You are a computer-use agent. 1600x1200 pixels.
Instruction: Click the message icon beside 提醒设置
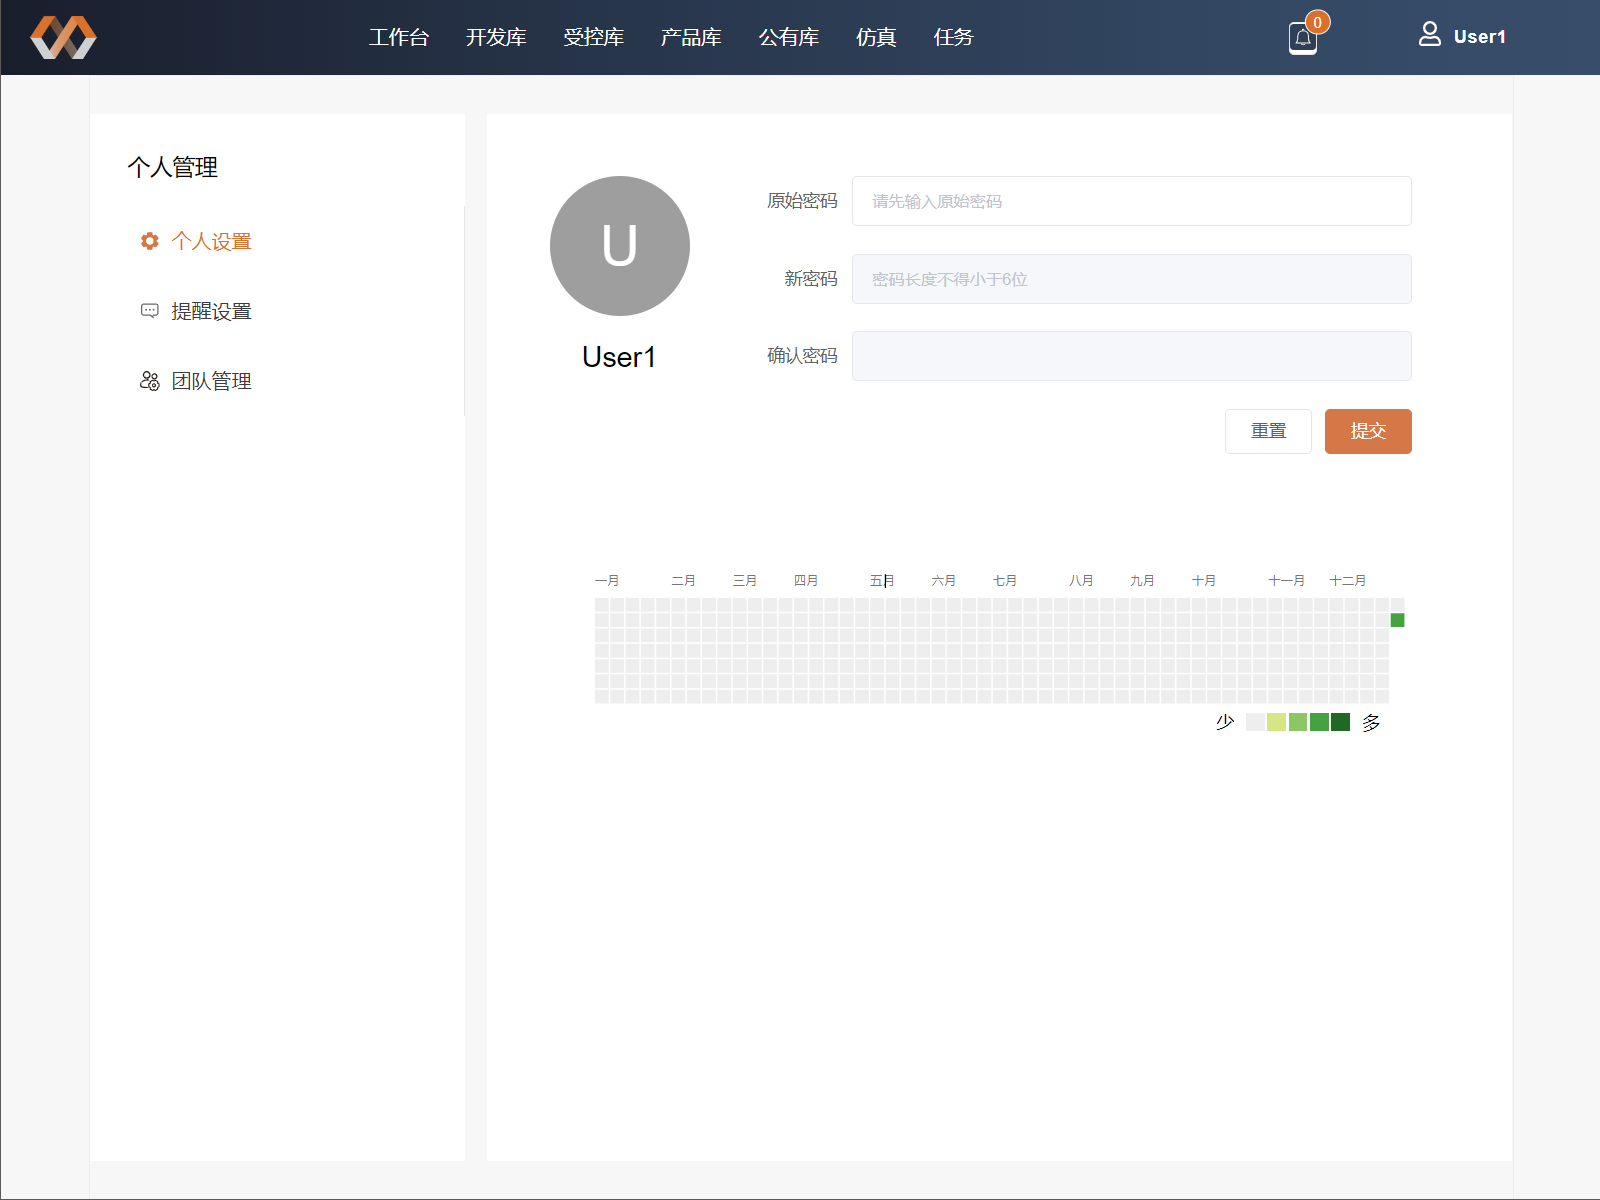(150, 311)
